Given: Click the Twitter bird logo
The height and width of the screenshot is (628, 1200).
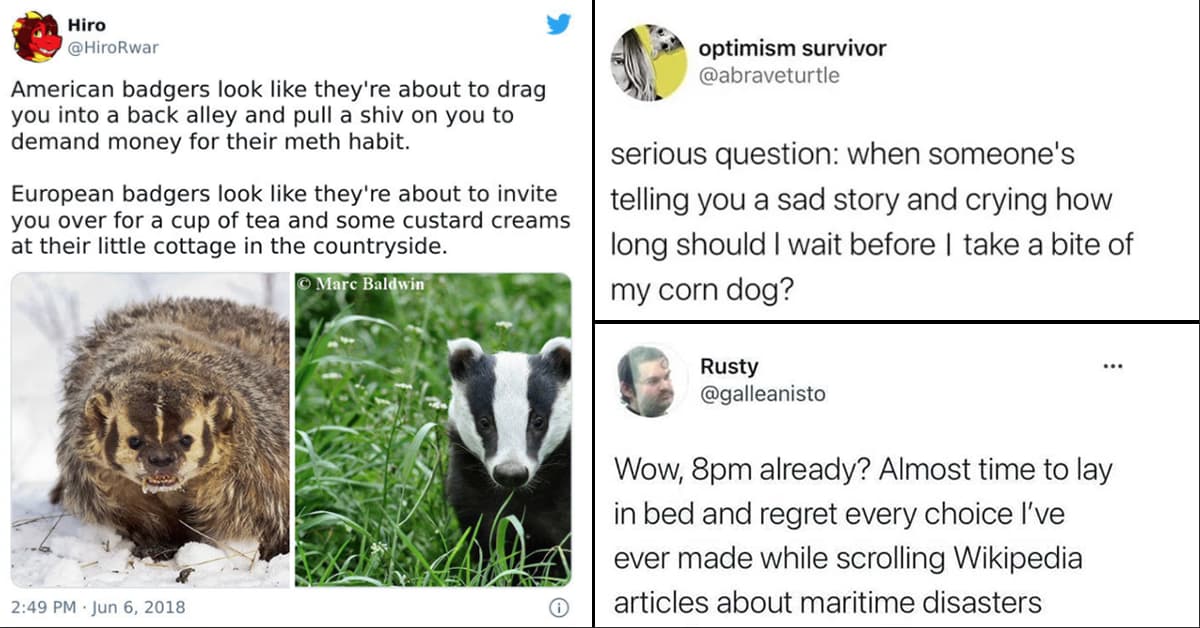Looking at the screenshot, I should click(x=558, y=25).
